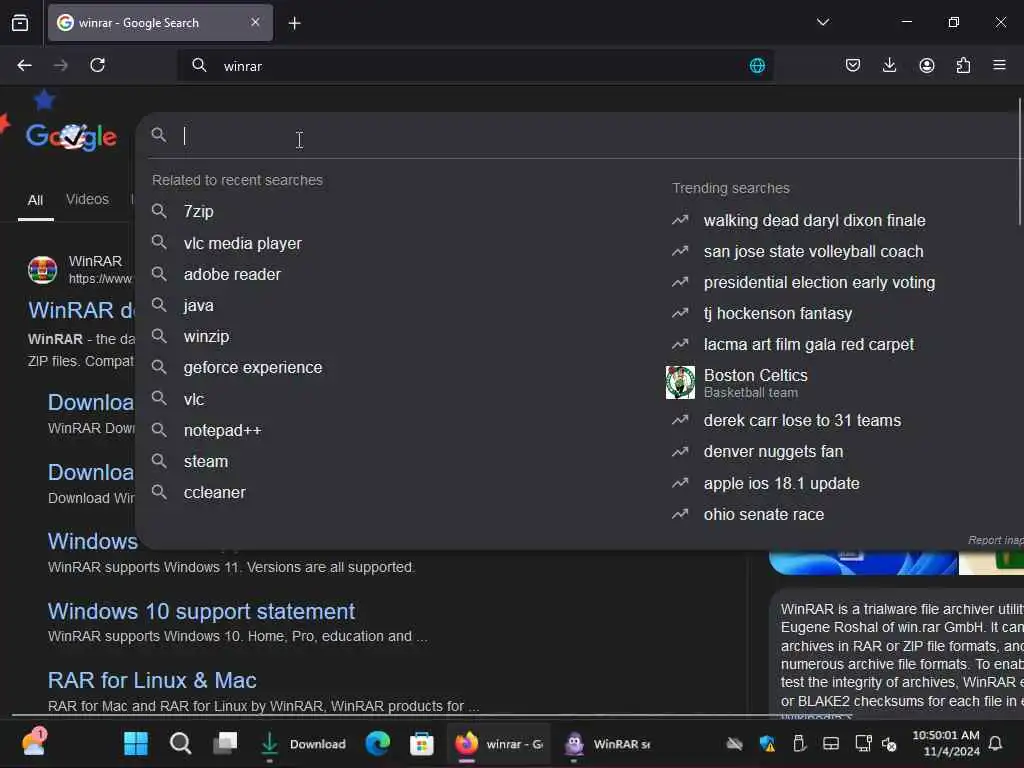Open the Firefox application menu

tap(999, 65)
